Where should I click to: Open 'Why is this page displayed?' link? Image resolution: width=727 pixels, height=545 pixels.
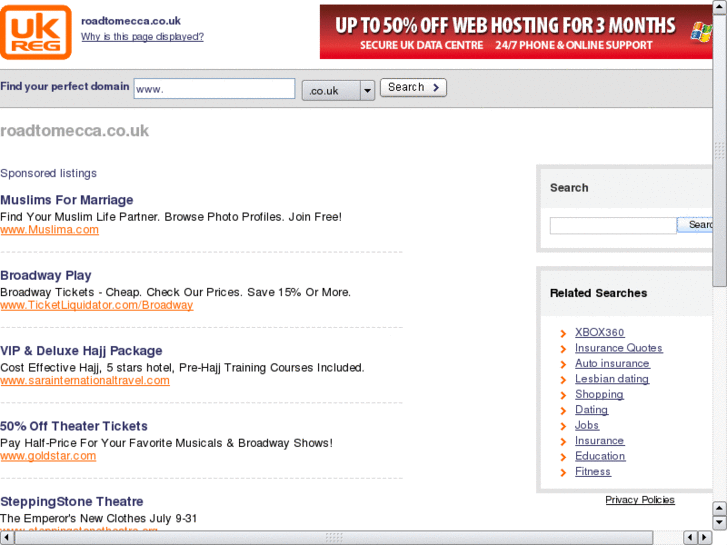pyautogui.click(x=142, y=37)
